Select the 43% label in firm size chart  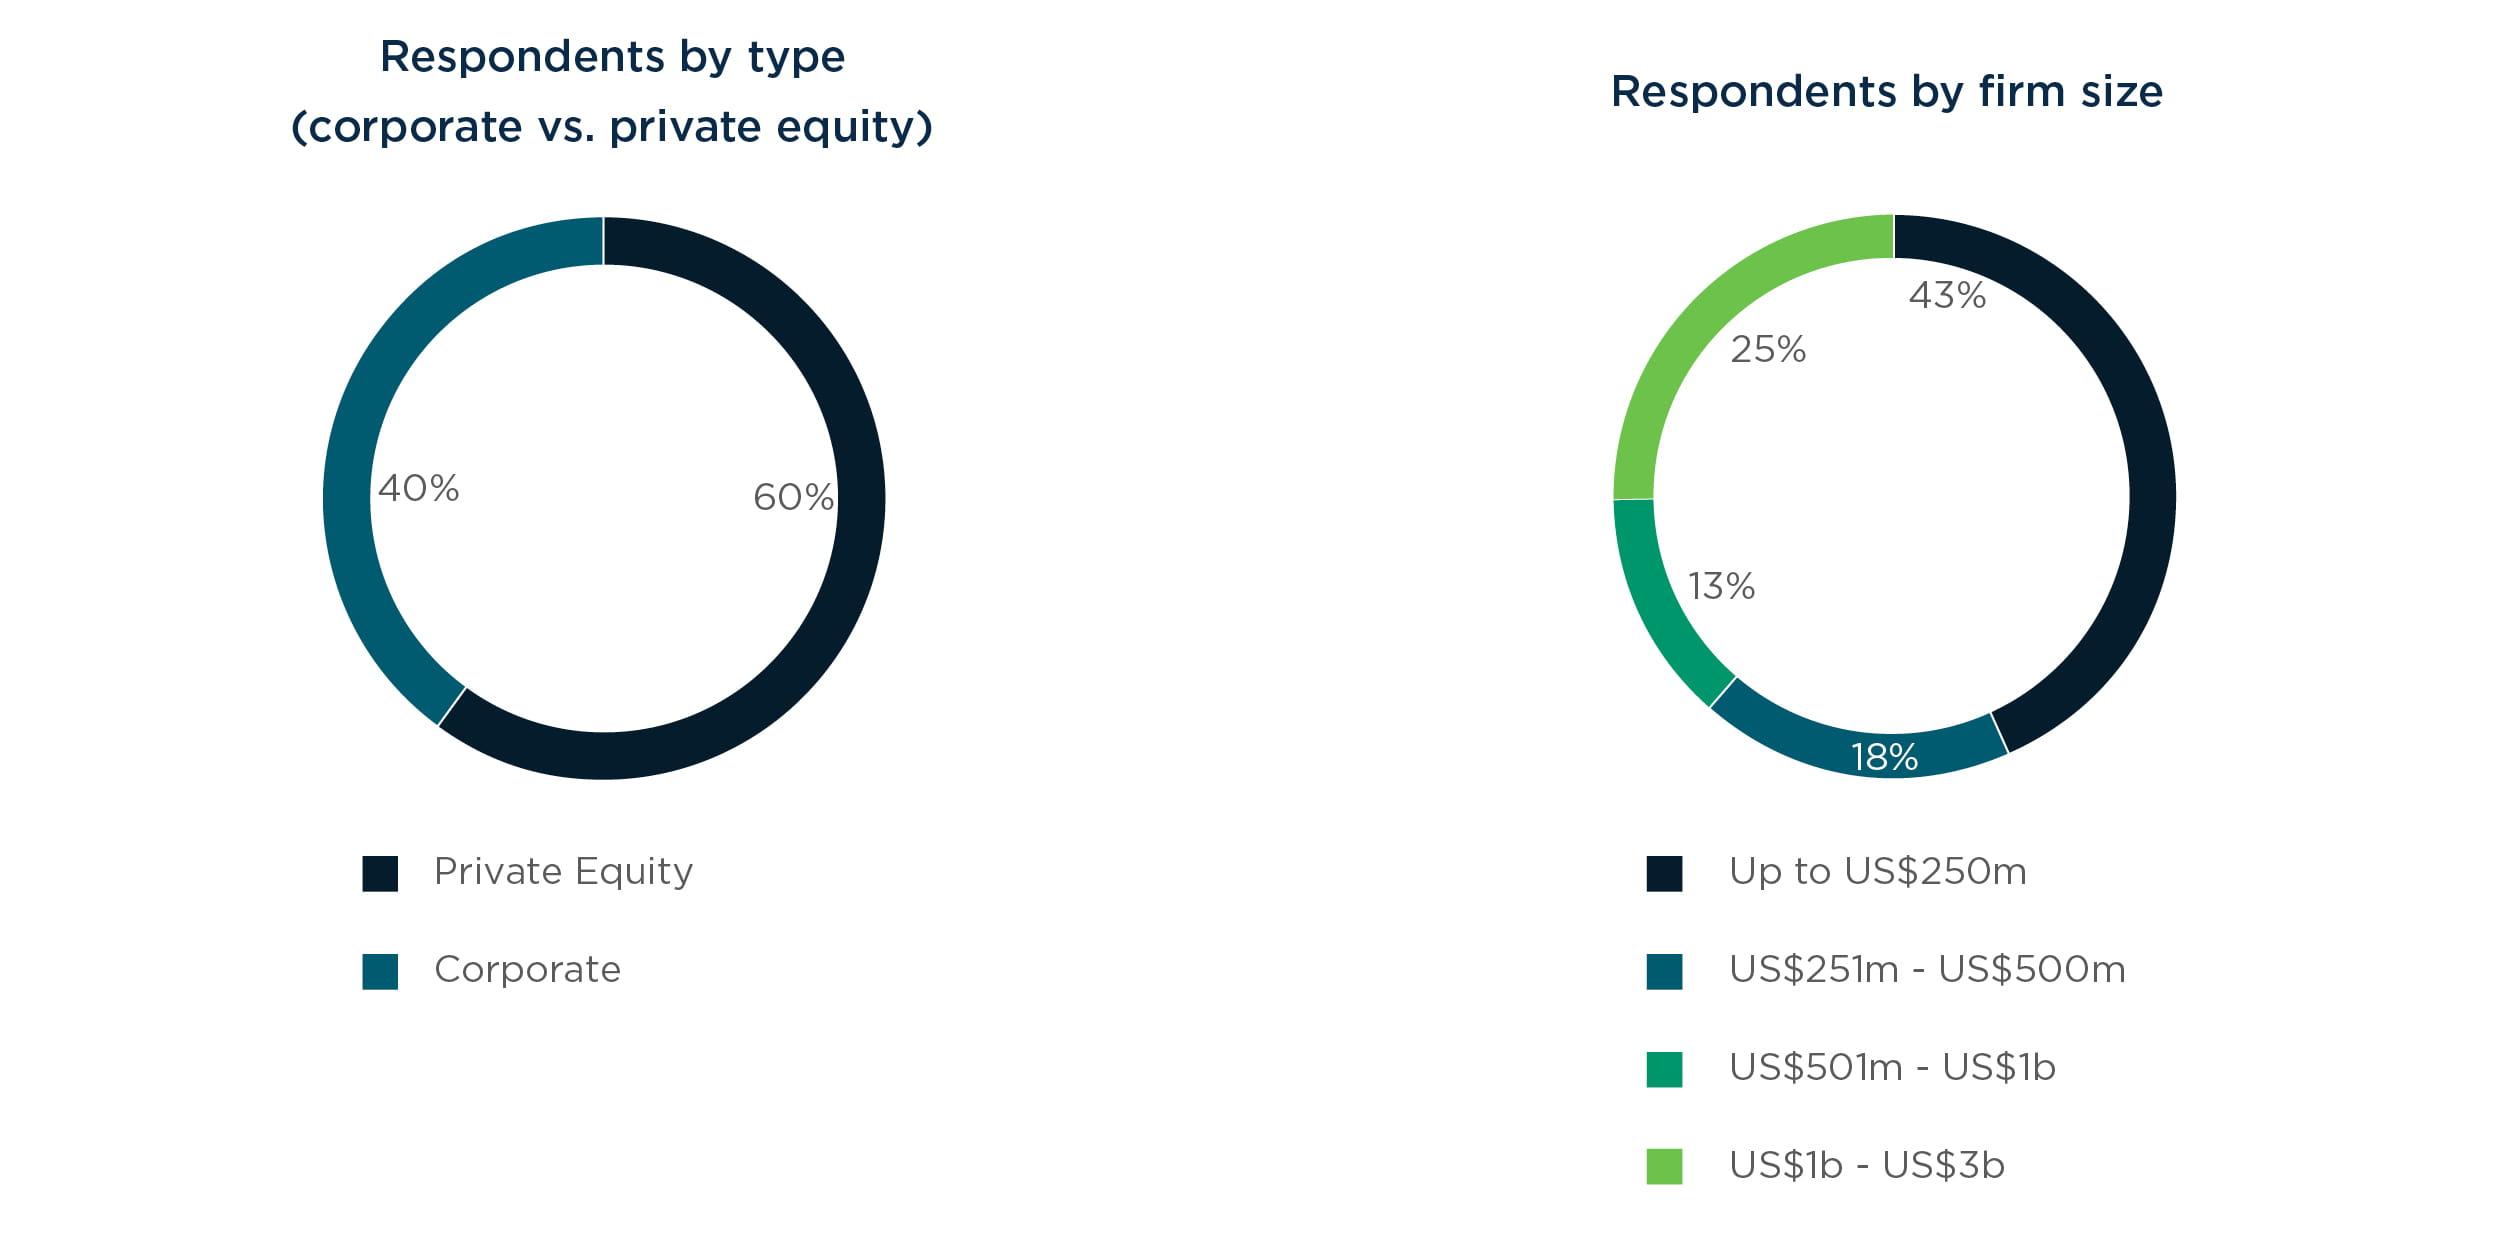point(1947,295)
